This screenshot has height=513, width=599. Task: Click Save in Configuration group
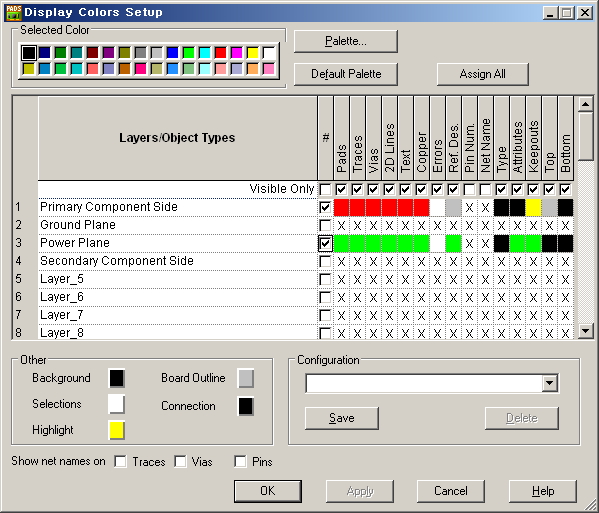342,418
